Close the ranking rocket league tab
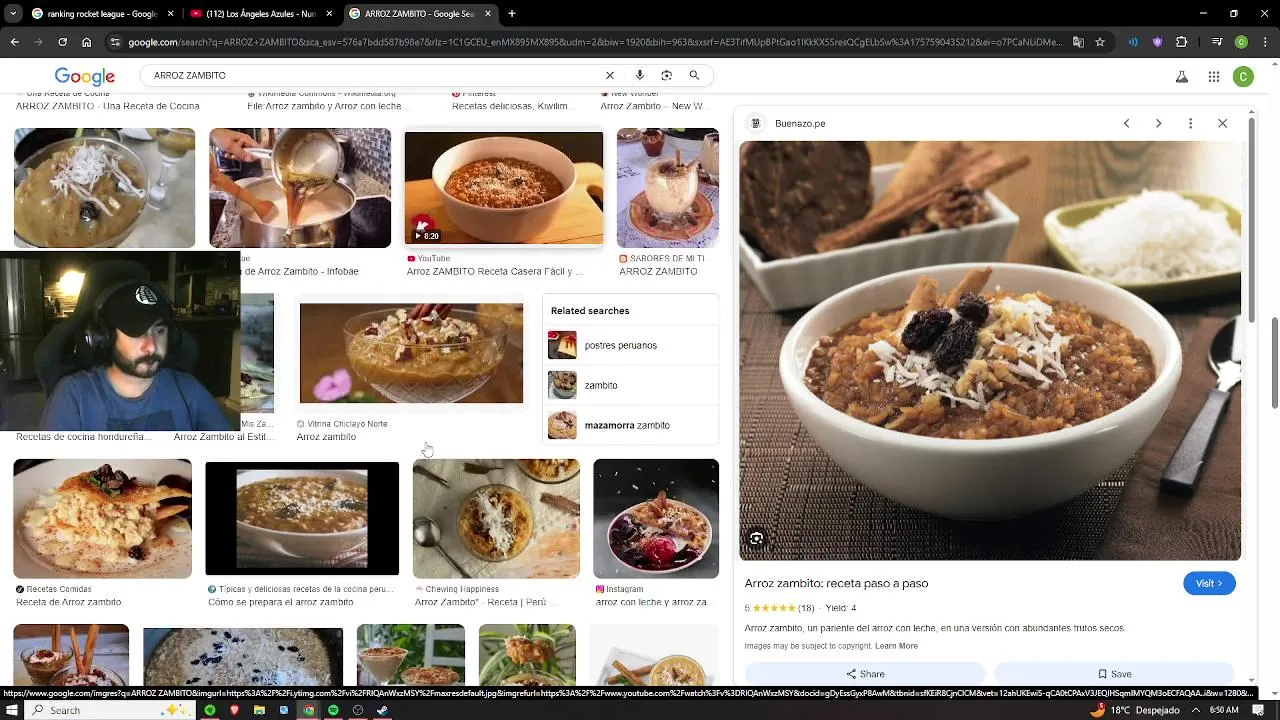 tap(171, 14)
